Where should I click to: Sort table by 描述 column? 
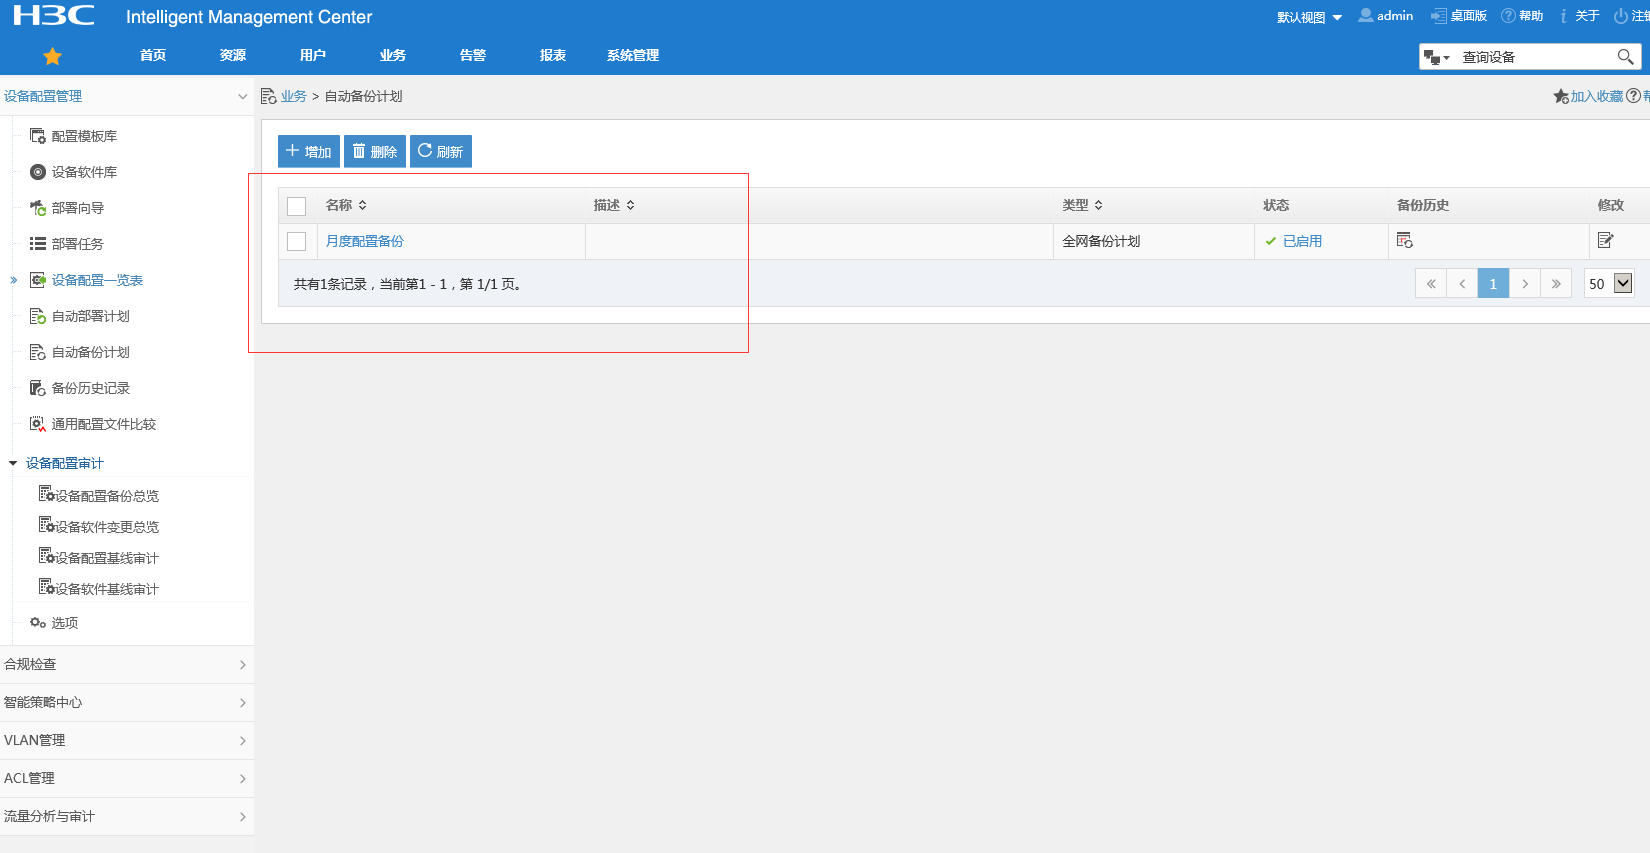pyautogui.click(x=614, y=205)
